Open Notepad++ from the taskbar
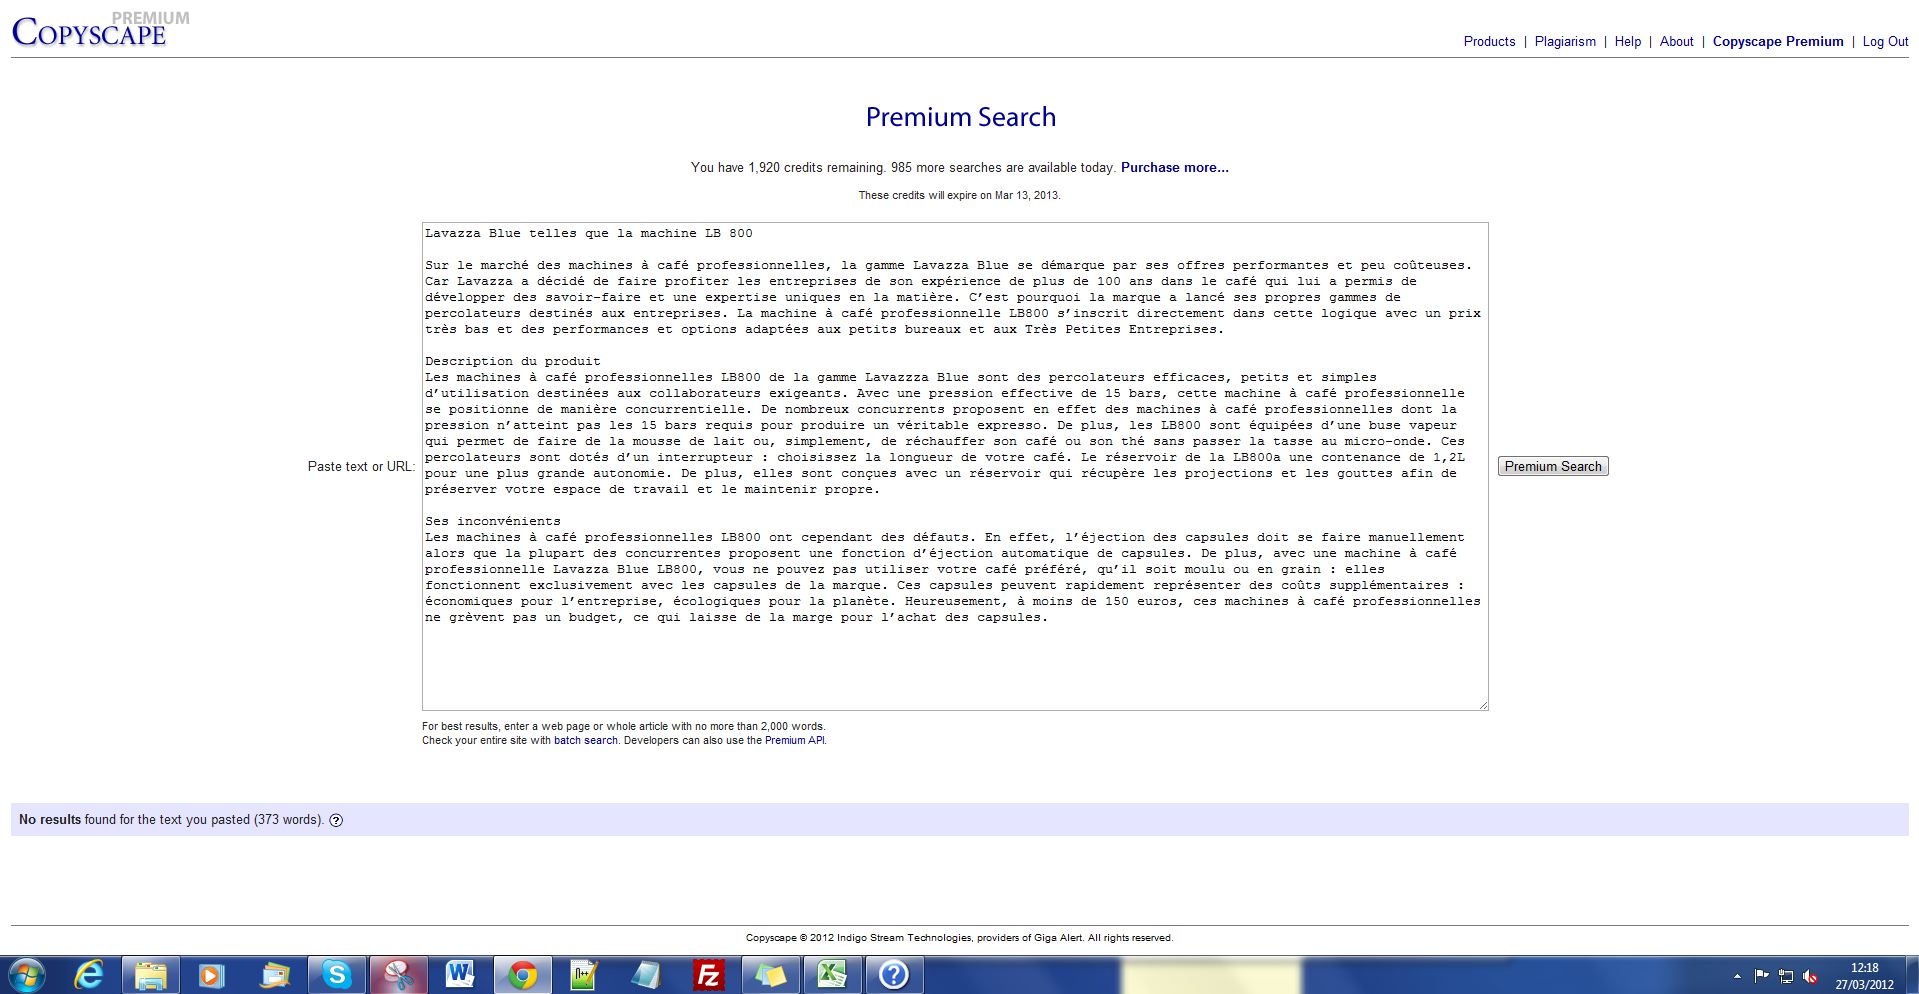This screenshot has width=1919, height=994. 584,974
